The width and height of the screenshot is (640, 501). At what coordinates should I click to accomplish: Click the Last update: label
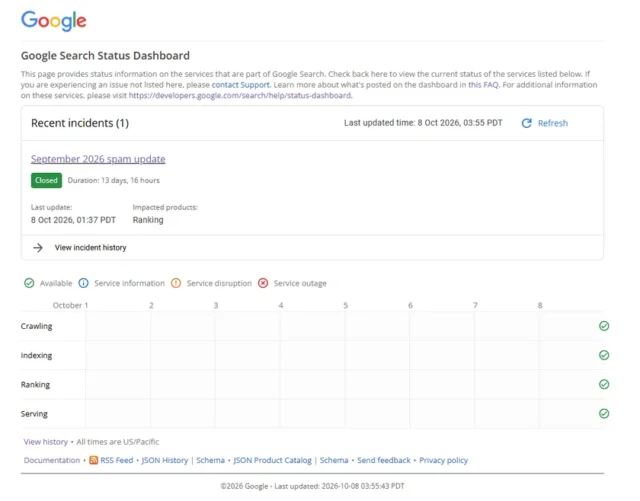coord(51,207)
